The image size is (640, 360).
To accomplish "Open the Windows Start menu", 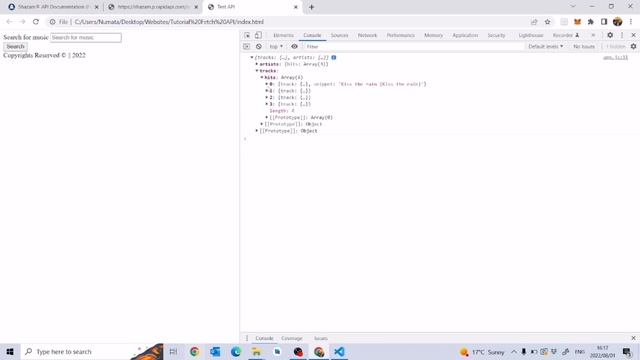I will coord(10,351).
